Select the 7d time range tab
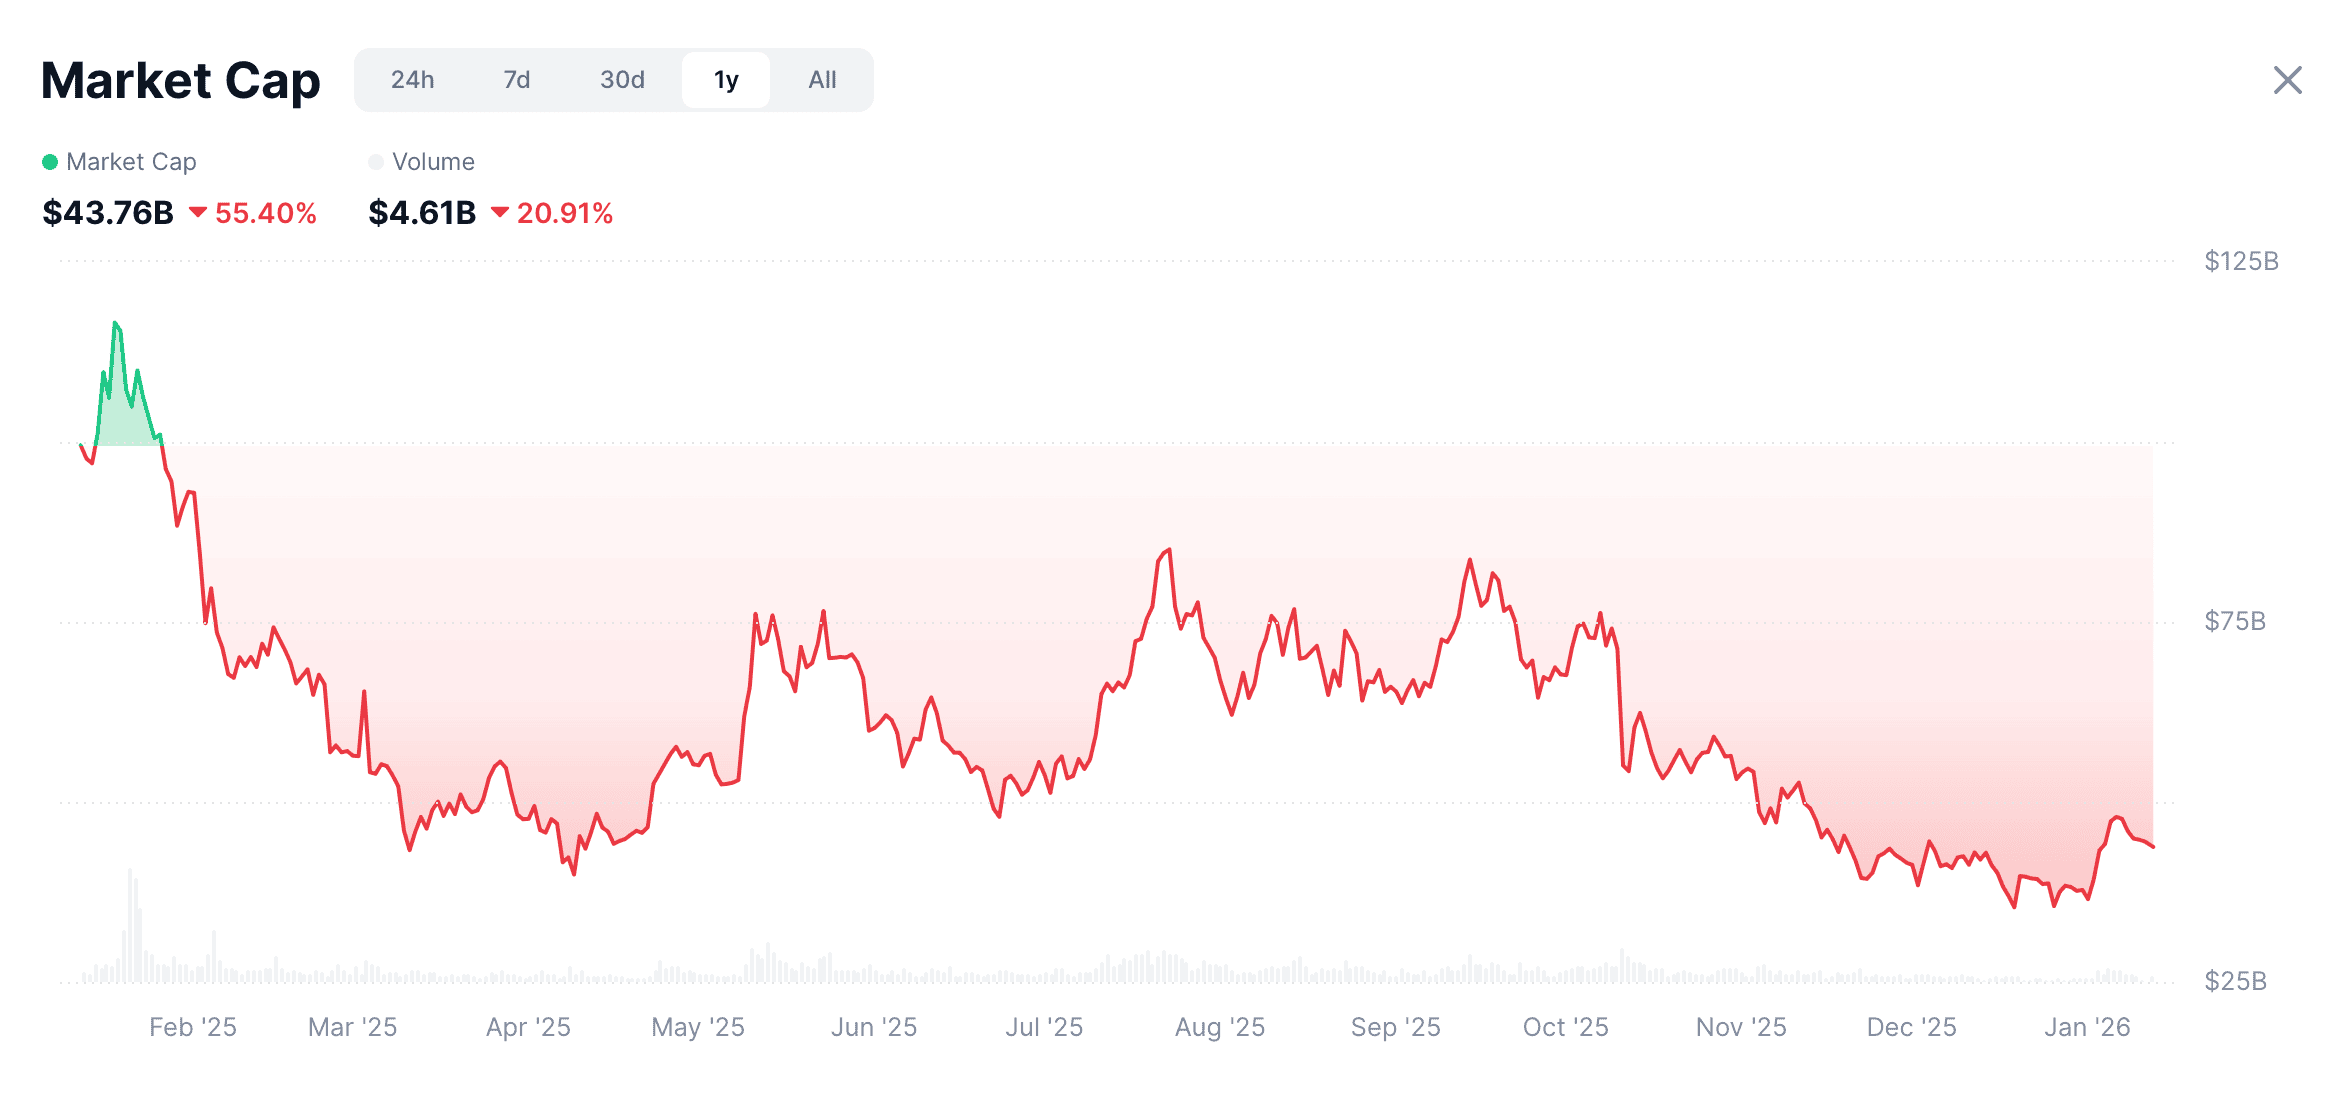 pyautogui.click(x=516, y=80)
